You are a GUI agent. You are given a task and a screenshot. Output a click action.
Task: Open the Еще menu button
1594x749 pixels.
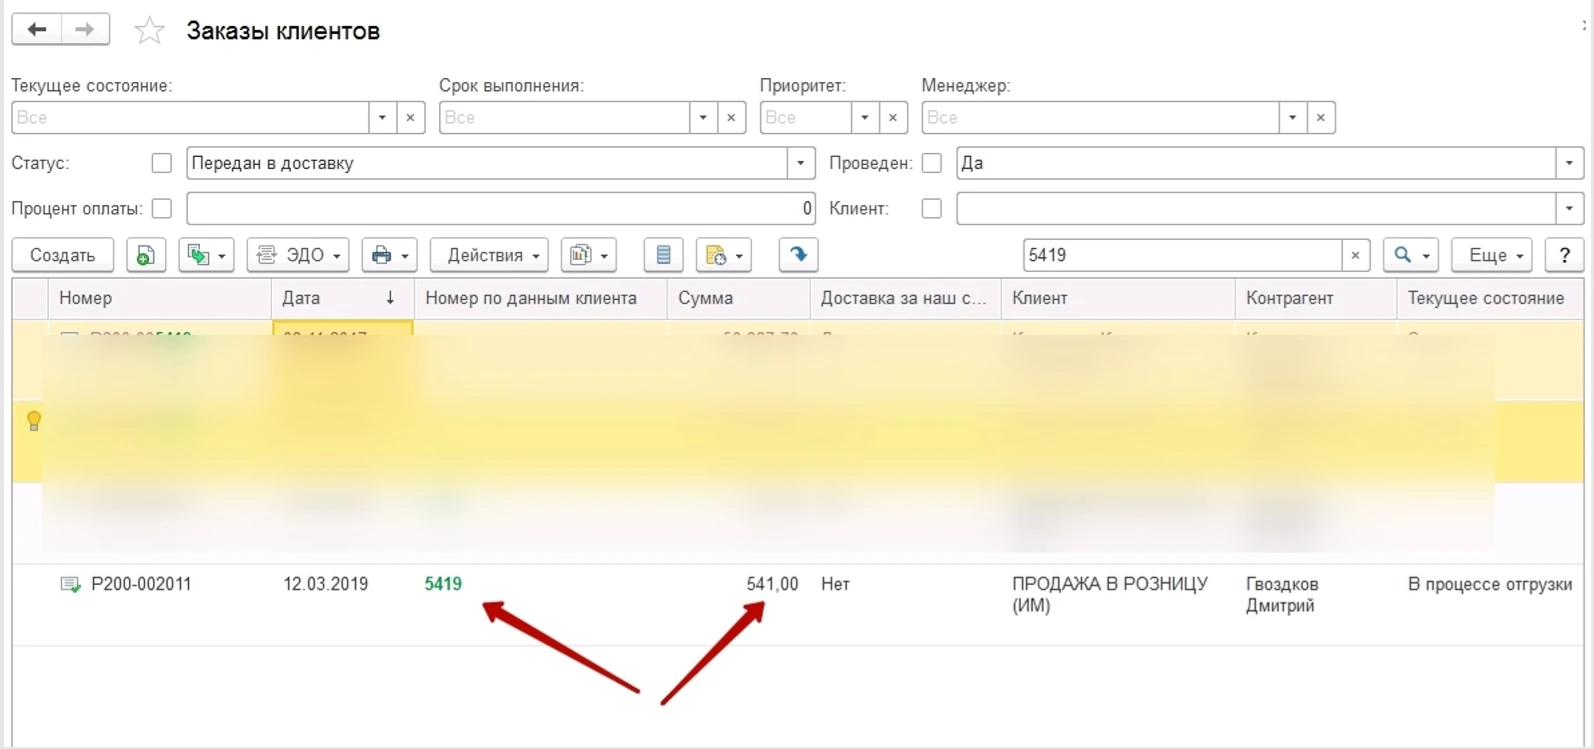pos(1491,256)
